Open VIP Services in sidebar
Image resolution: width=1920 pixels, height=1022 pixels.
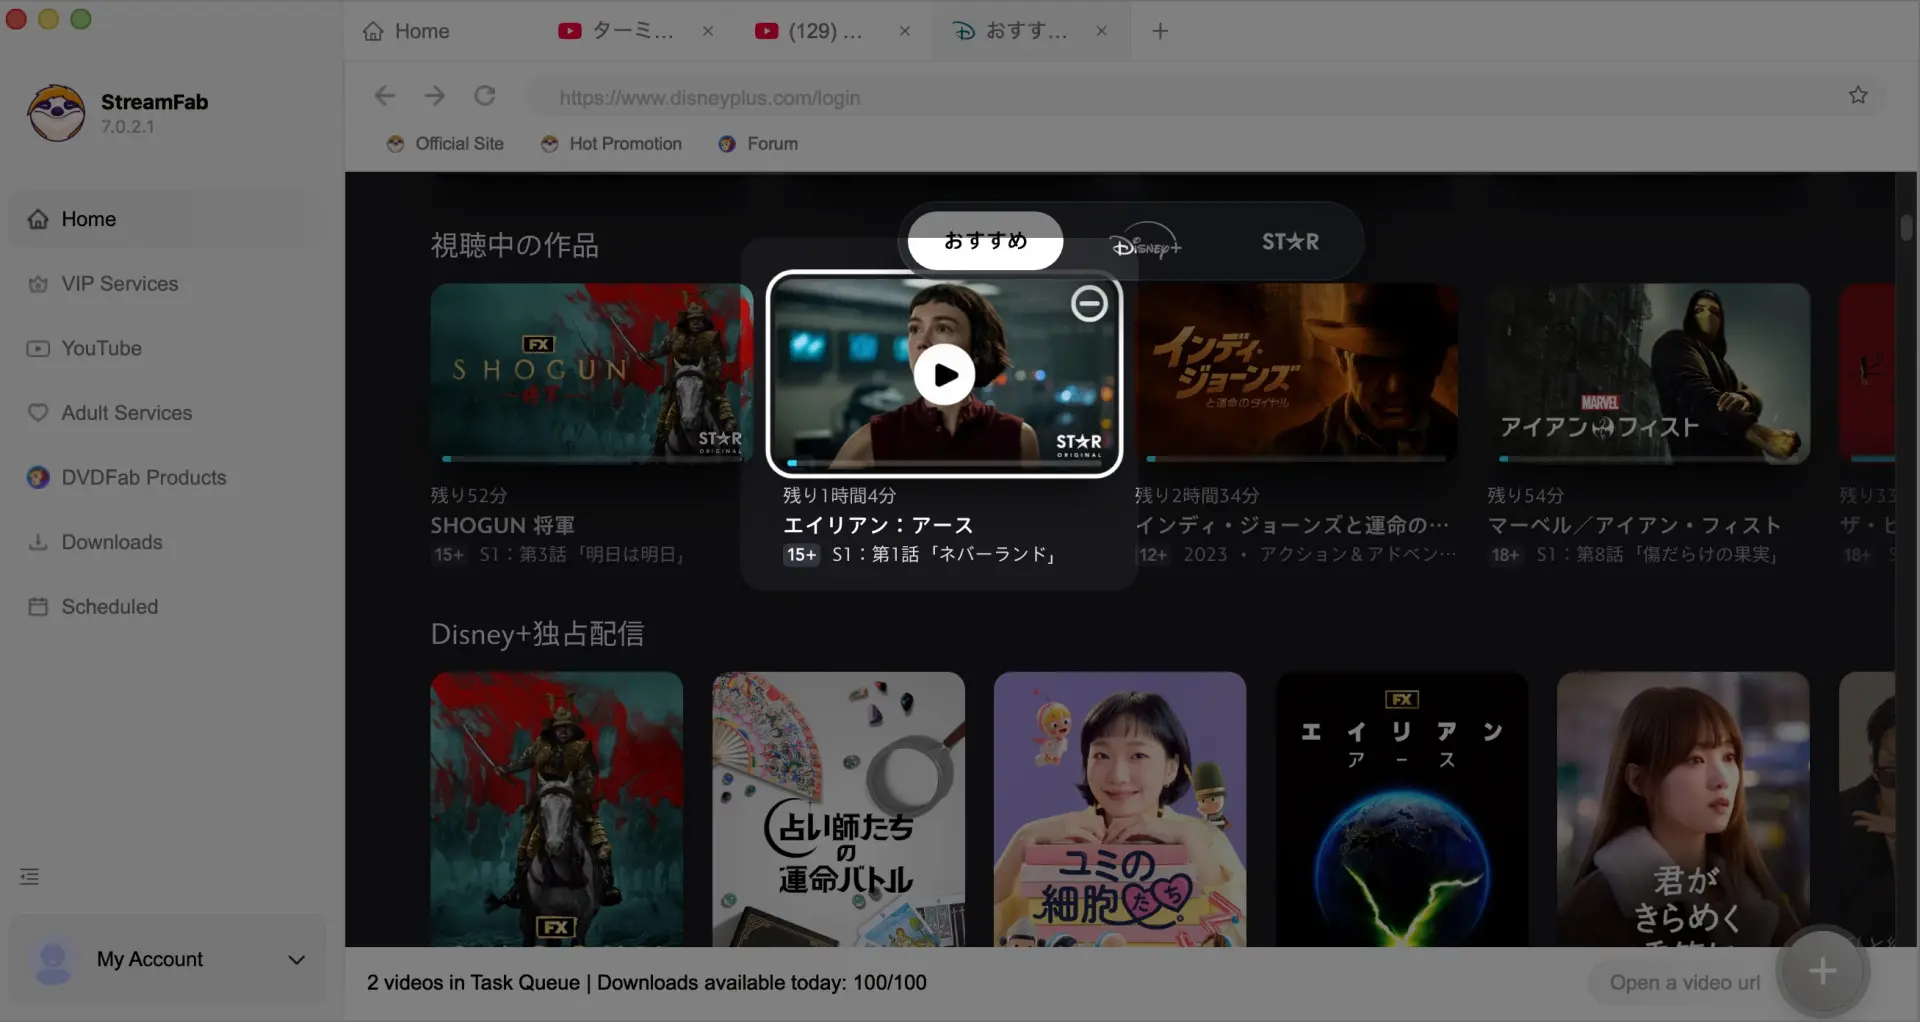click(168, 284)
